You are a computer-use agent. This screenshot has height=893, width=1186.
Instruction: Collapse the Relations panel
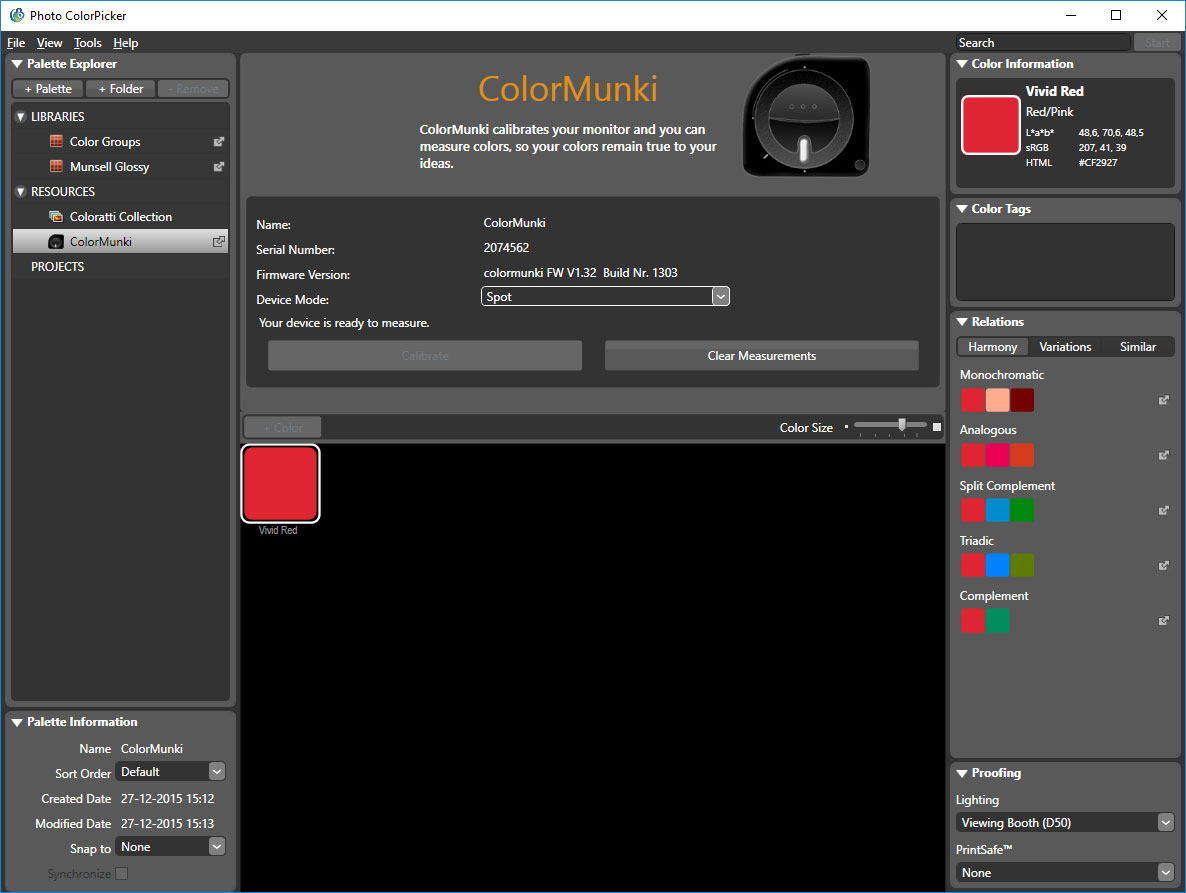click(962, 322)
